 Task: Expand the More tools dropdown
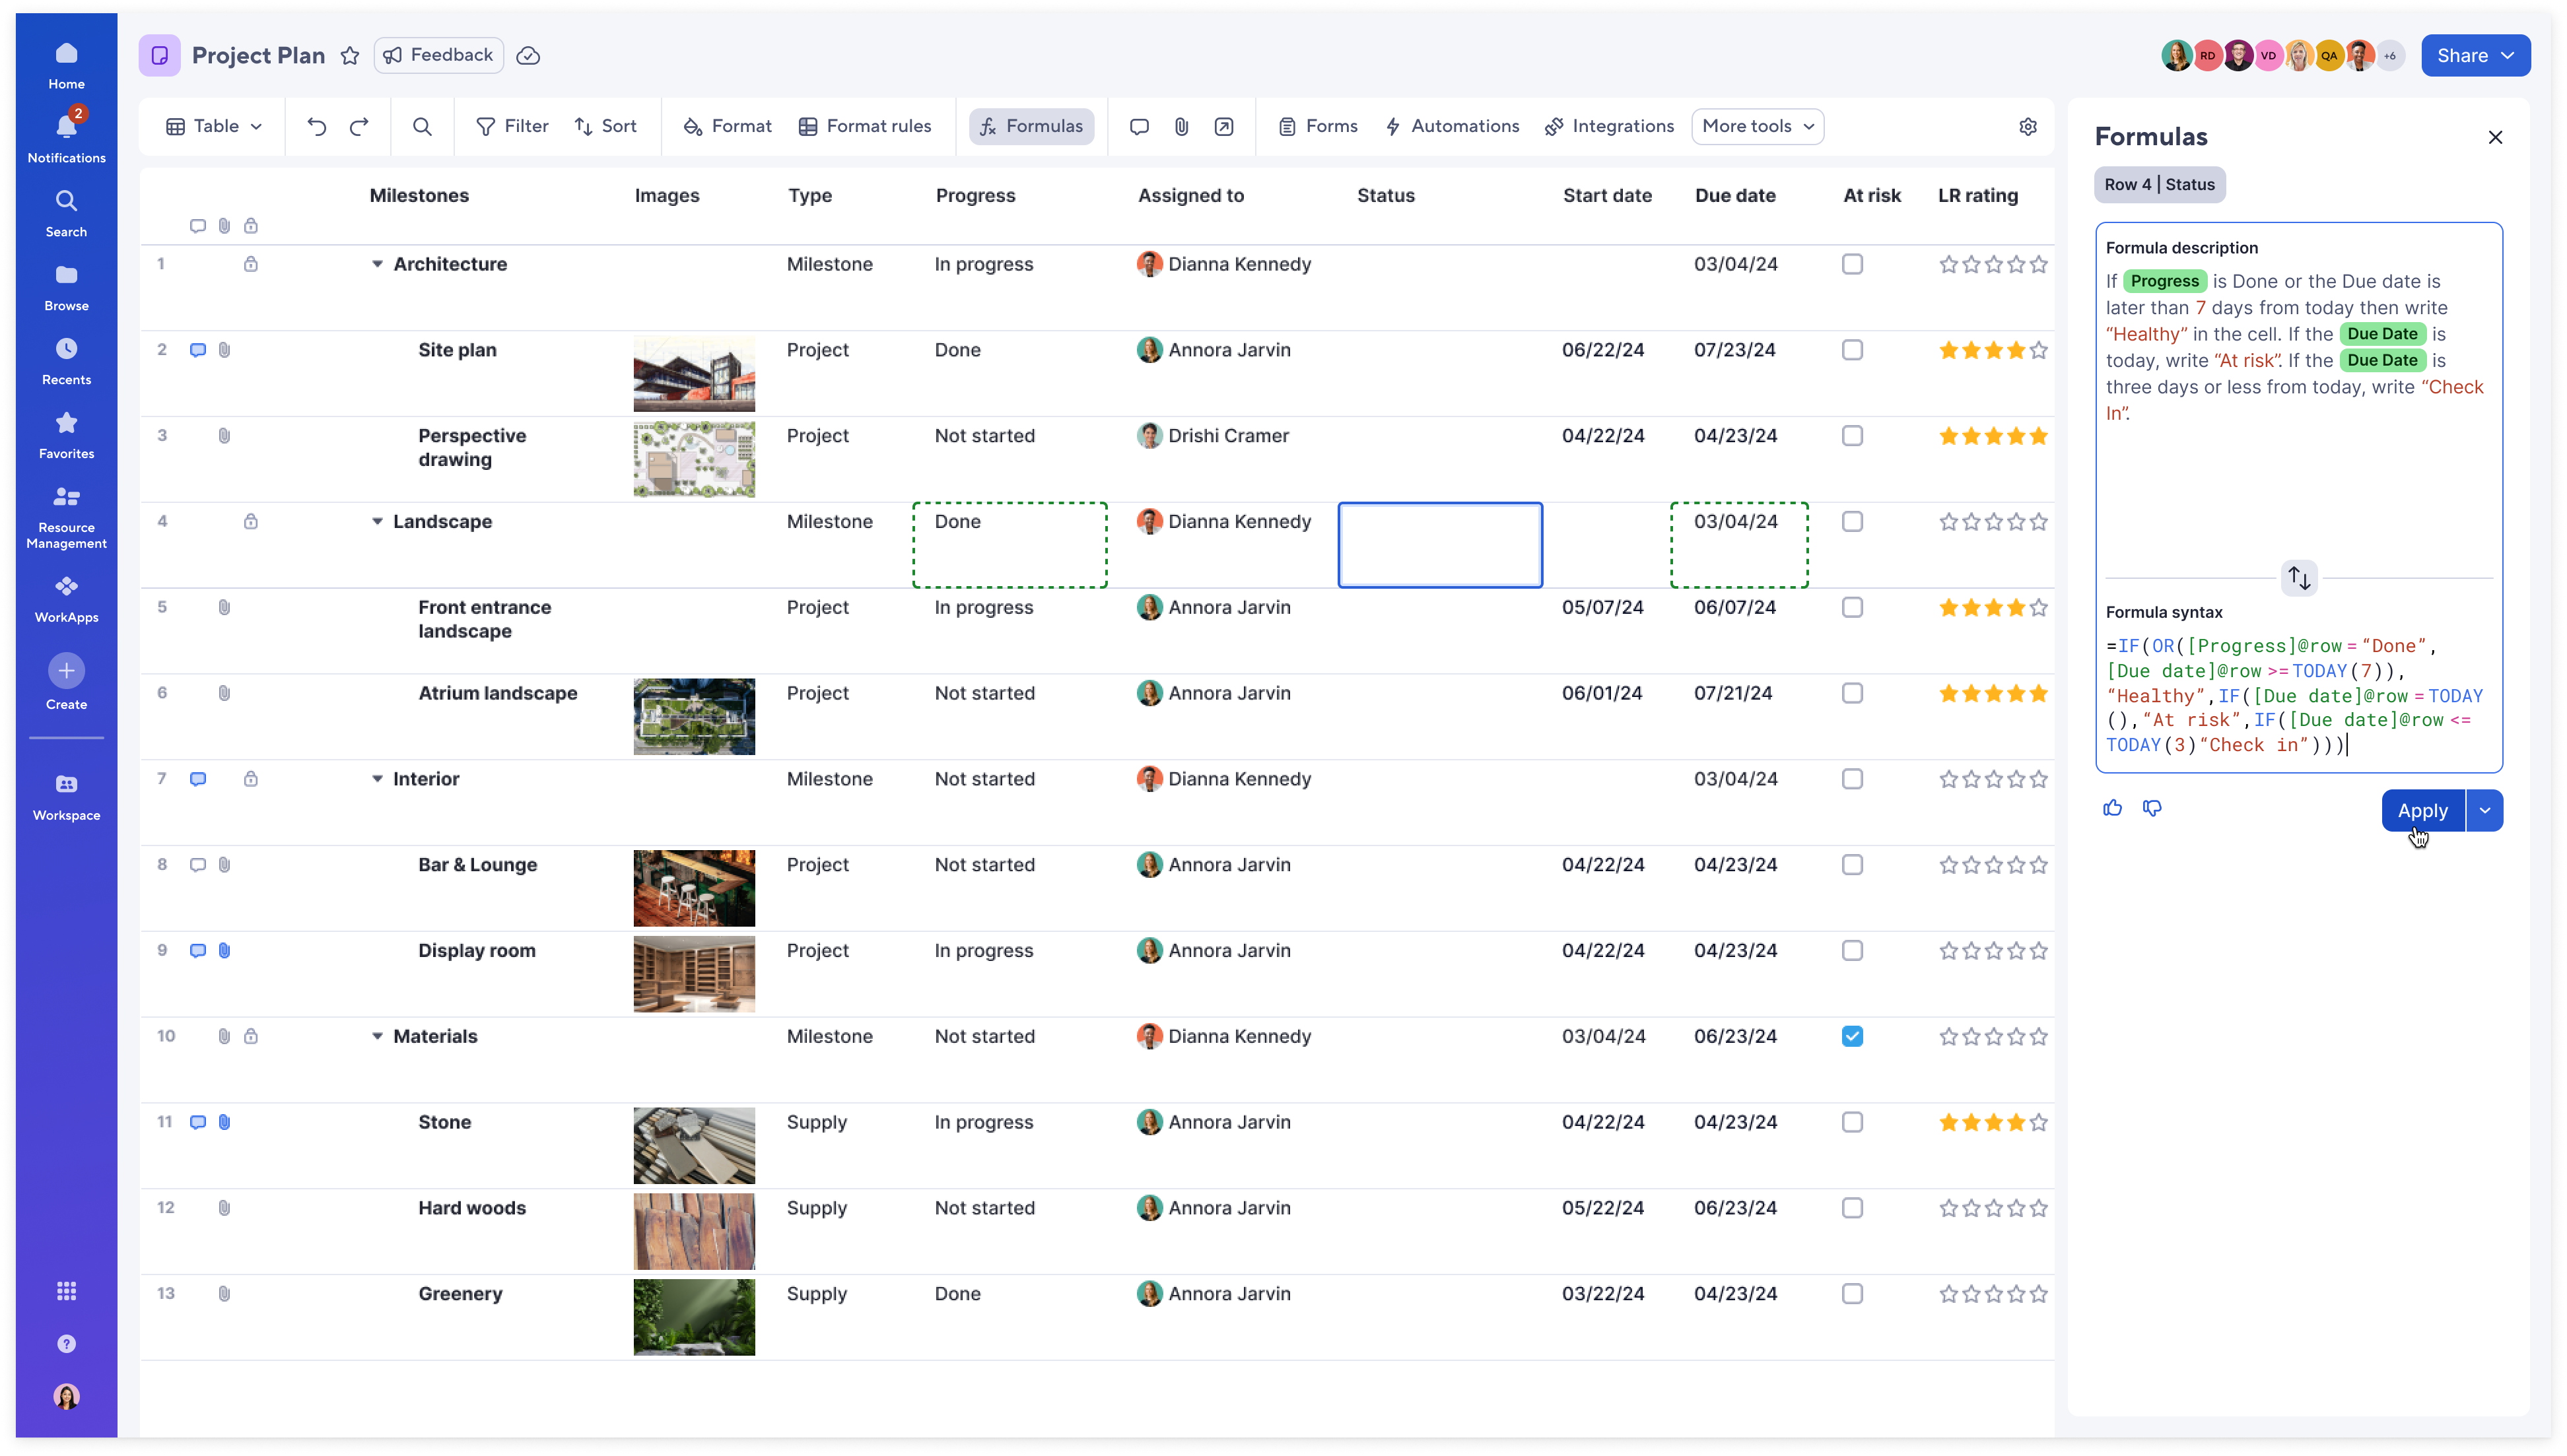tap(1757, 126)
